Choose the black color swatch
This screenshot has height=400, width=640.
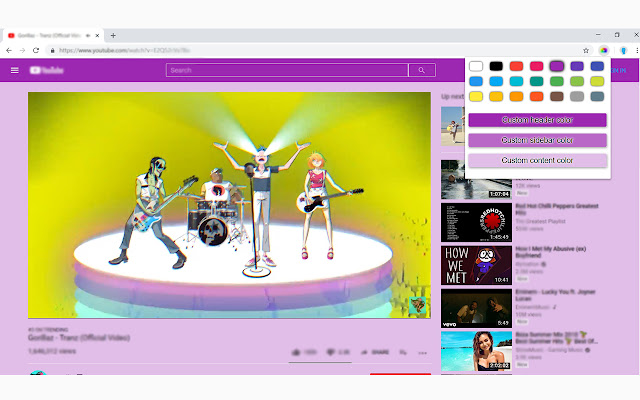[x=496, y=66]
